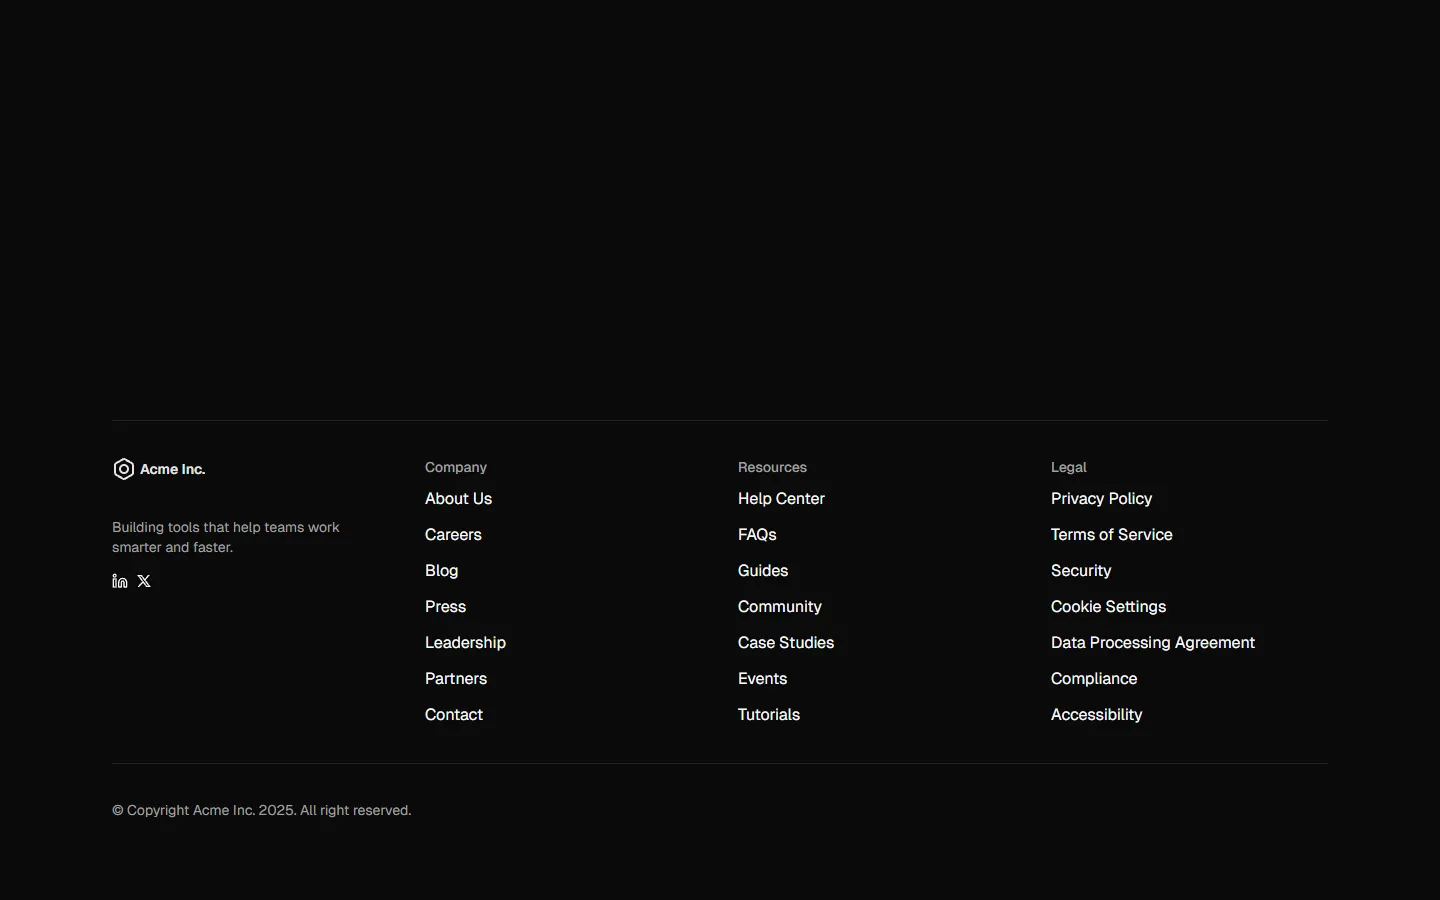Open the Cookie Settings link

tap(1108, 606)
